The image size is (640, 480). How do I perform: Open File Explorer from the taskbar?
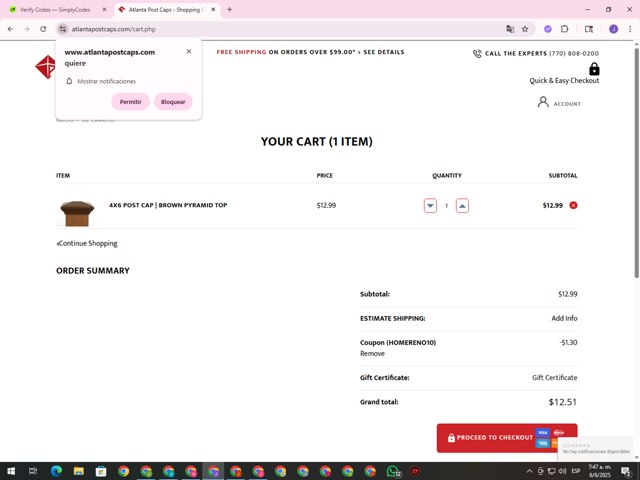(79, 471)
